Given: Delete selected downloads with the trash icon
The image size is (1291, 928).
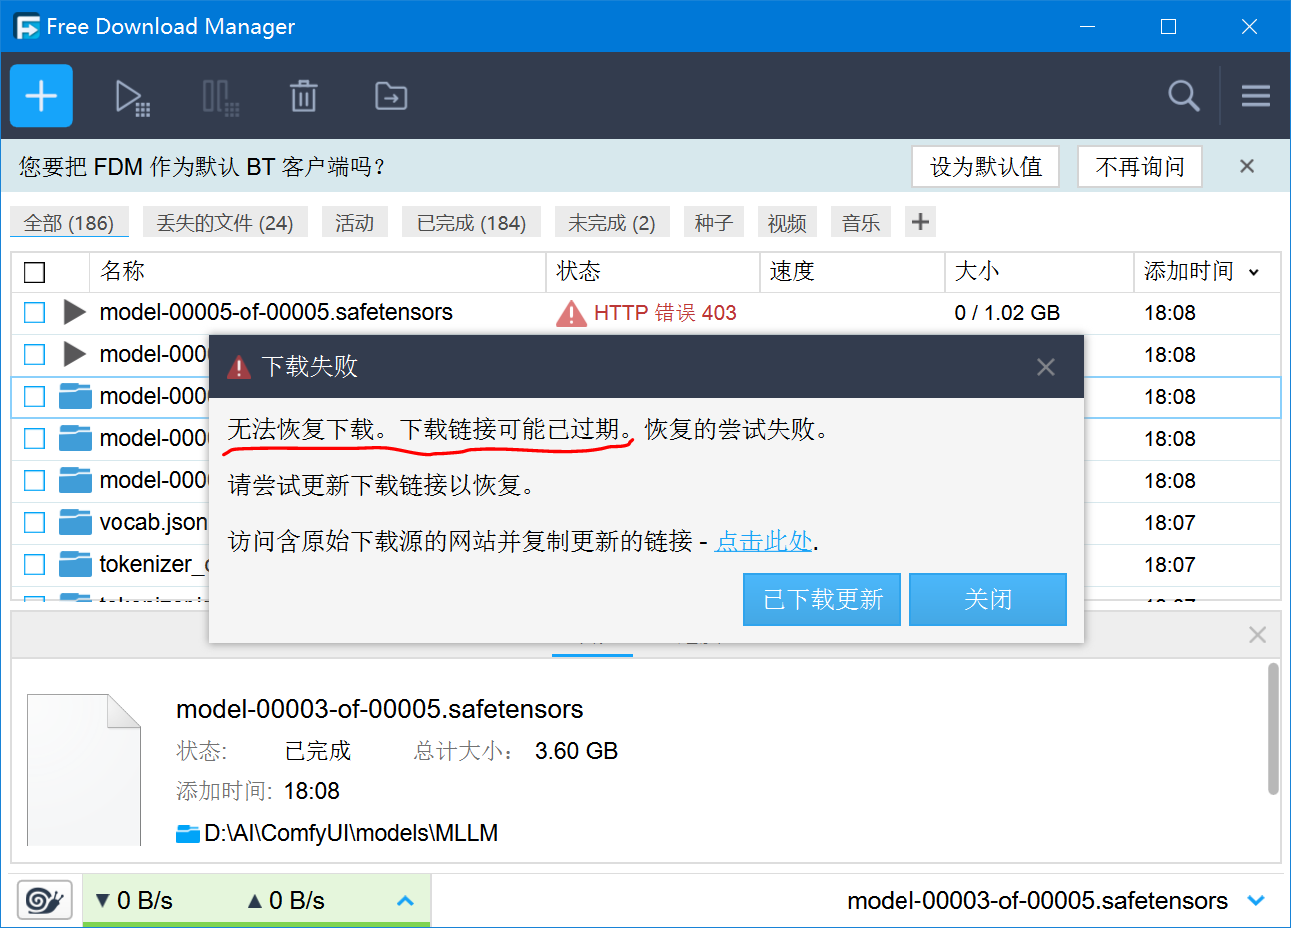Looking at the screenshot, I should (x=304, y=95).
